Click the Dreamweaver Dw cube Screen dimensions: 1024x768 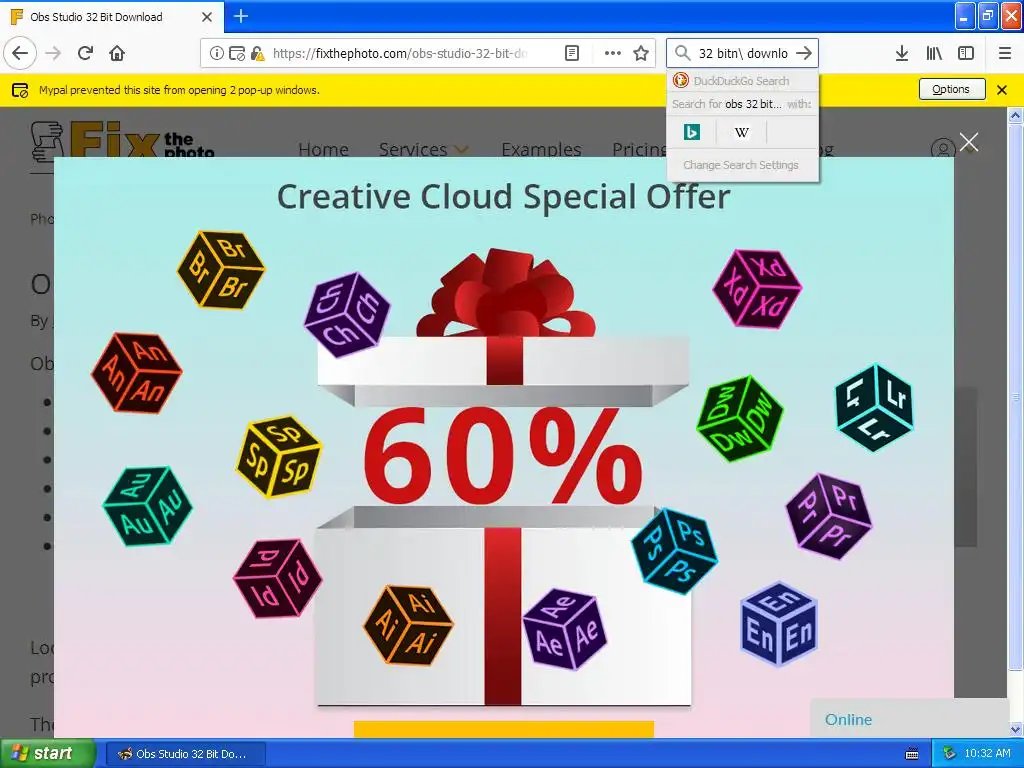coord(740,419)
